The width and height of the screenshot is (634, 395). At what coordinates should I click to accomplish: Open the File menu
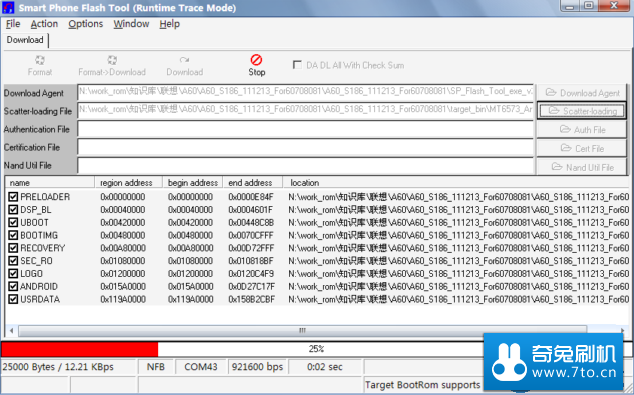pyautogui.click(x=13, y=24)
